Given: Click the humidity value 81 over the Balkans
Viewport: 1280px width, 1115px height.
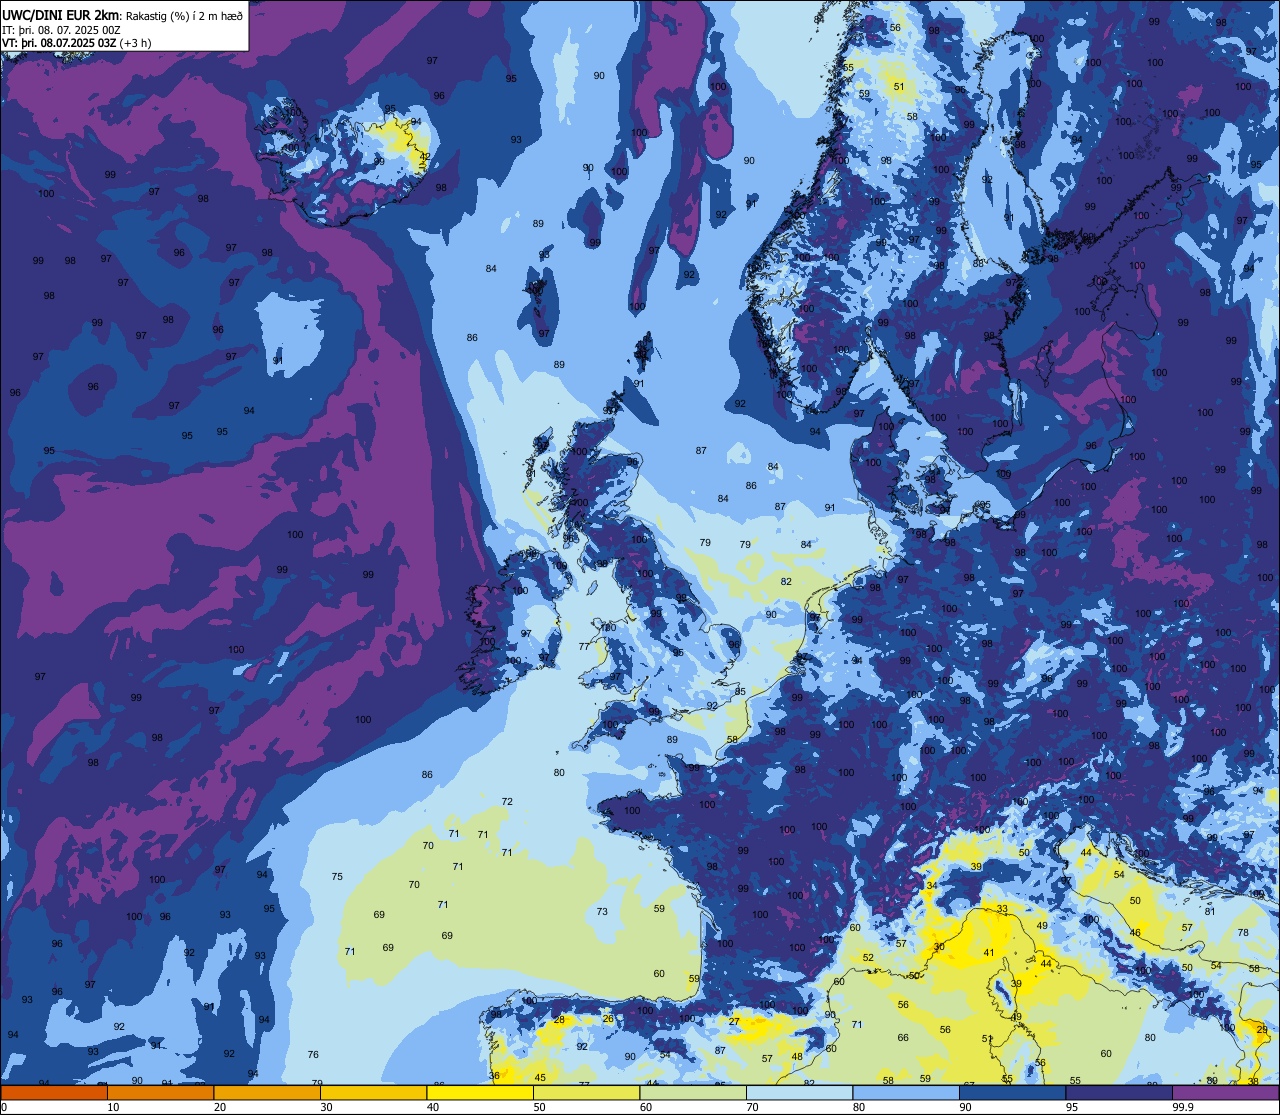Looking at the screenshot, I should click(x=1210, y=912).
